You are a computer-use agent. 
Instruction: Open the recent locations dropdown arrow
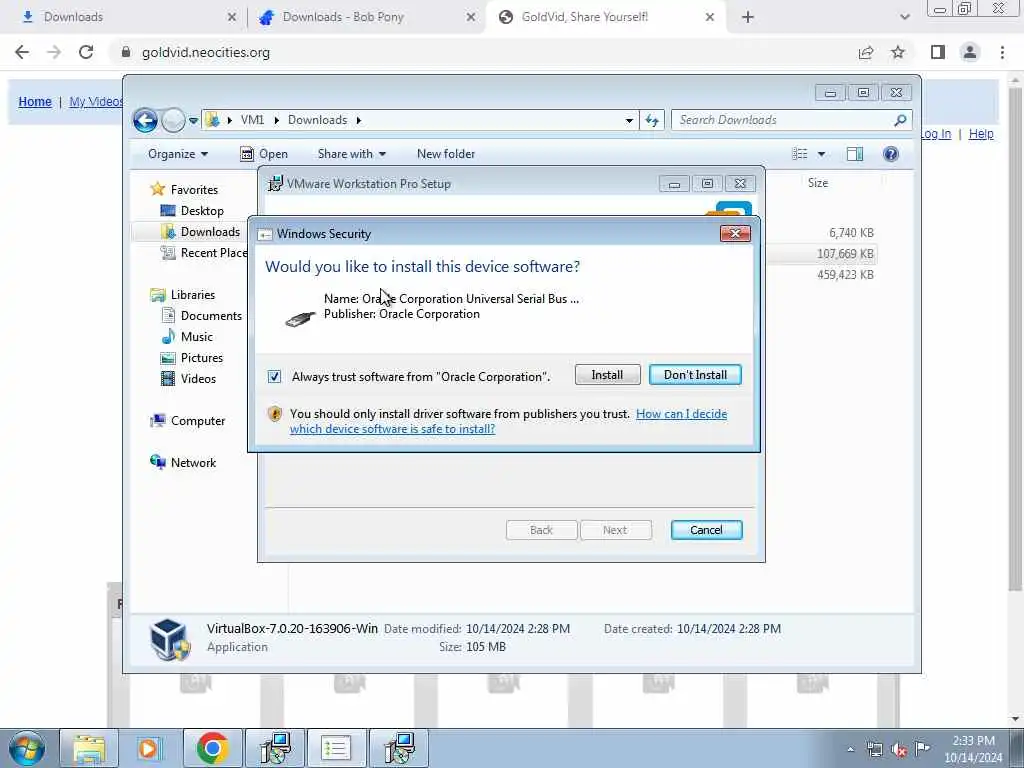coord(193,121)
